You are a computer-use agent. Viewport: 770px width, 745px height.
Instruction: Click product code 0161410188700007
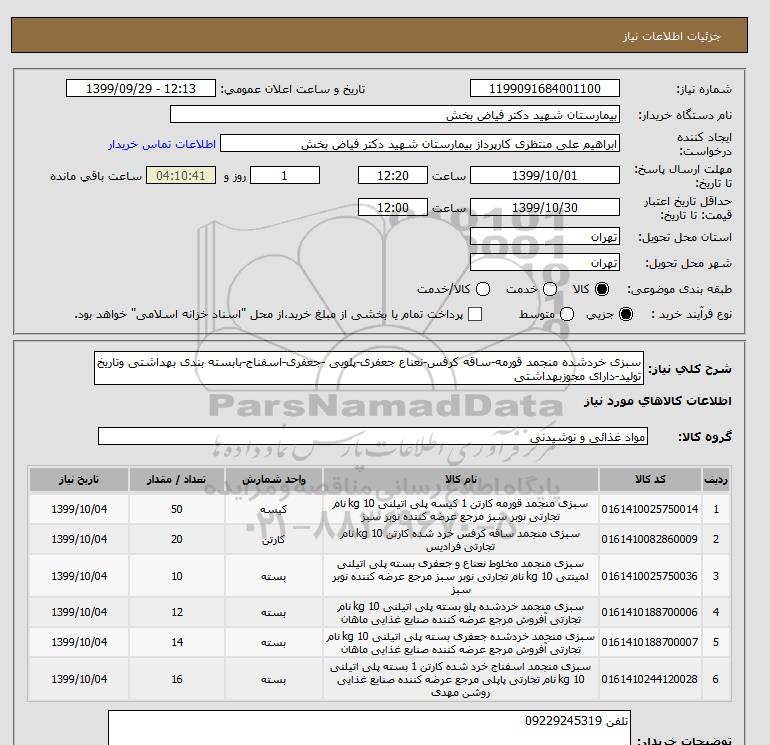tap(649, 642)
